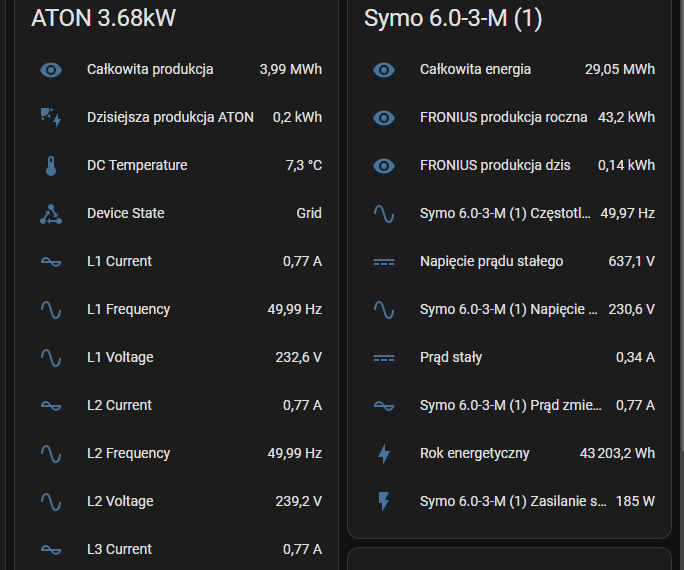Click the thermometer icon for DC Temperature

coord(51,166)
